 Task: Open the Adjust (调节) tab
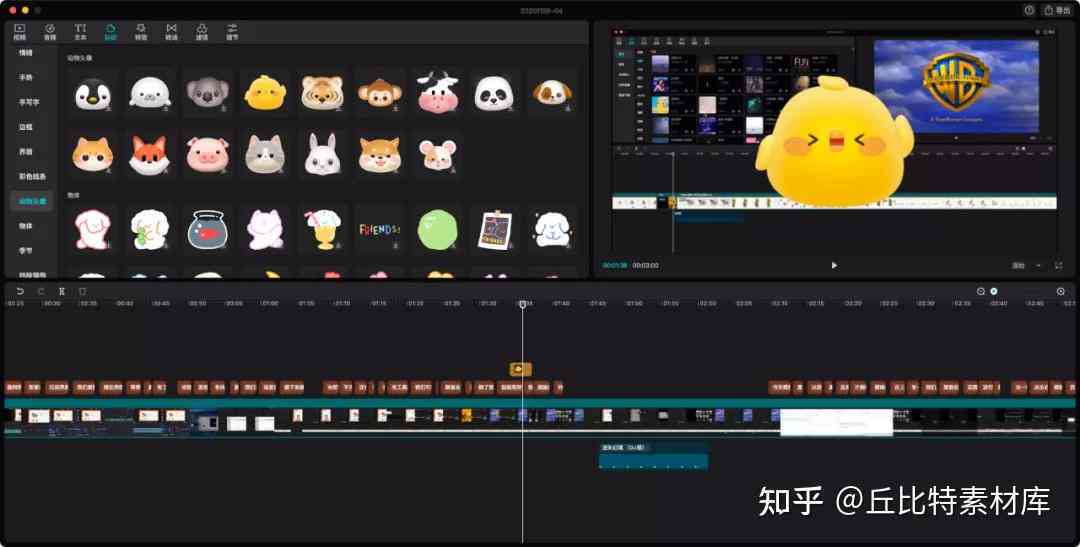point(232,32)
